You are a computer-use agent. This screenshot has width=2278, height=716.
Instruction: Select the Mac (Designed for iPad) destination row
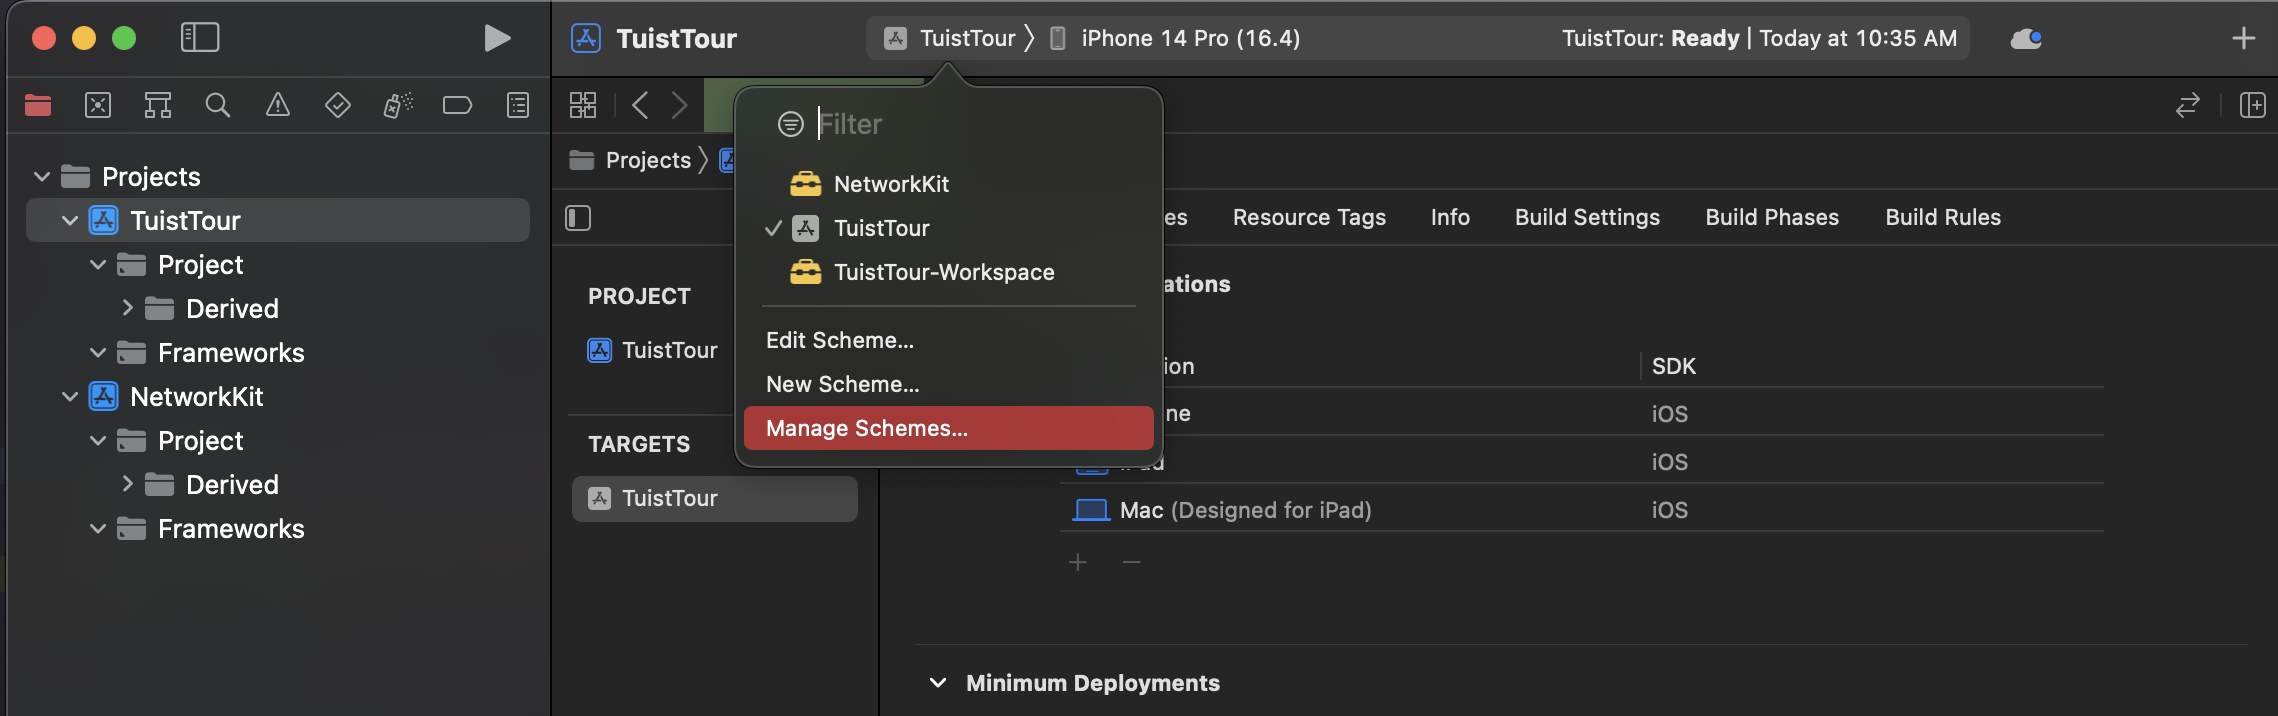click(x=1581, y=510)
